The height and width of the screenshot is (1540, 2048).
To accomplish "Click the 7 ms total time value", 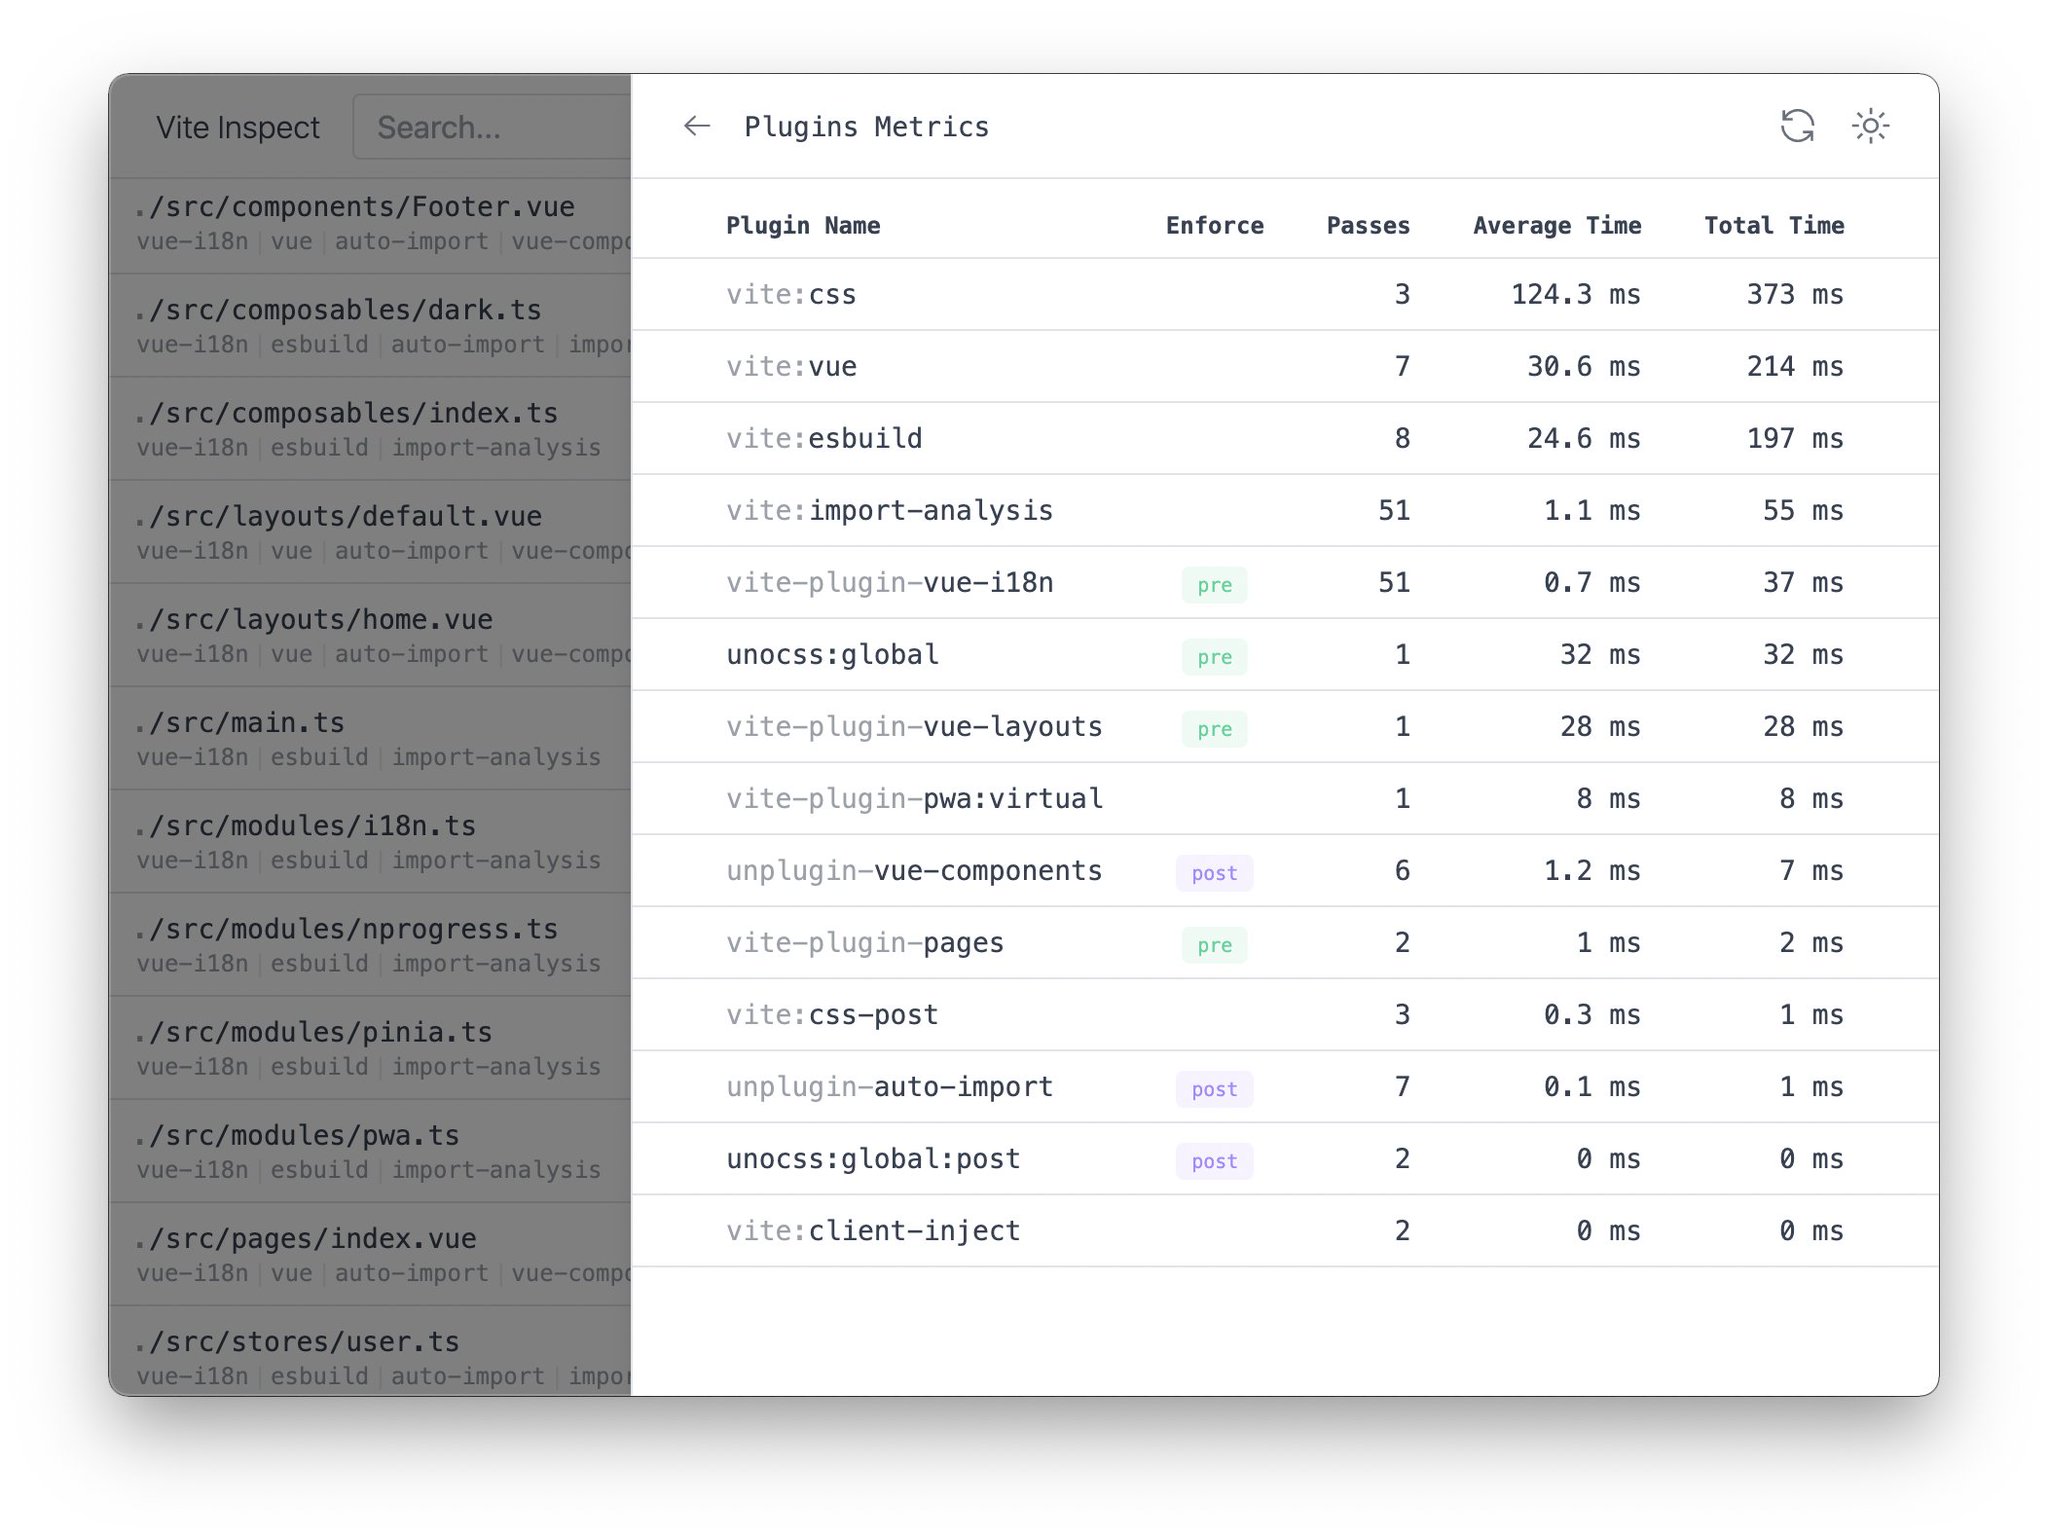I will pos(1811,870).
